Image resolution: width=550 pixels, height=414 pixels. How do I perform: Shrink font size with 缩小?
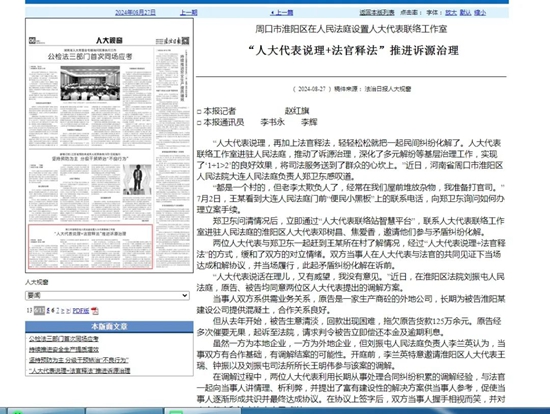(480, 13)
